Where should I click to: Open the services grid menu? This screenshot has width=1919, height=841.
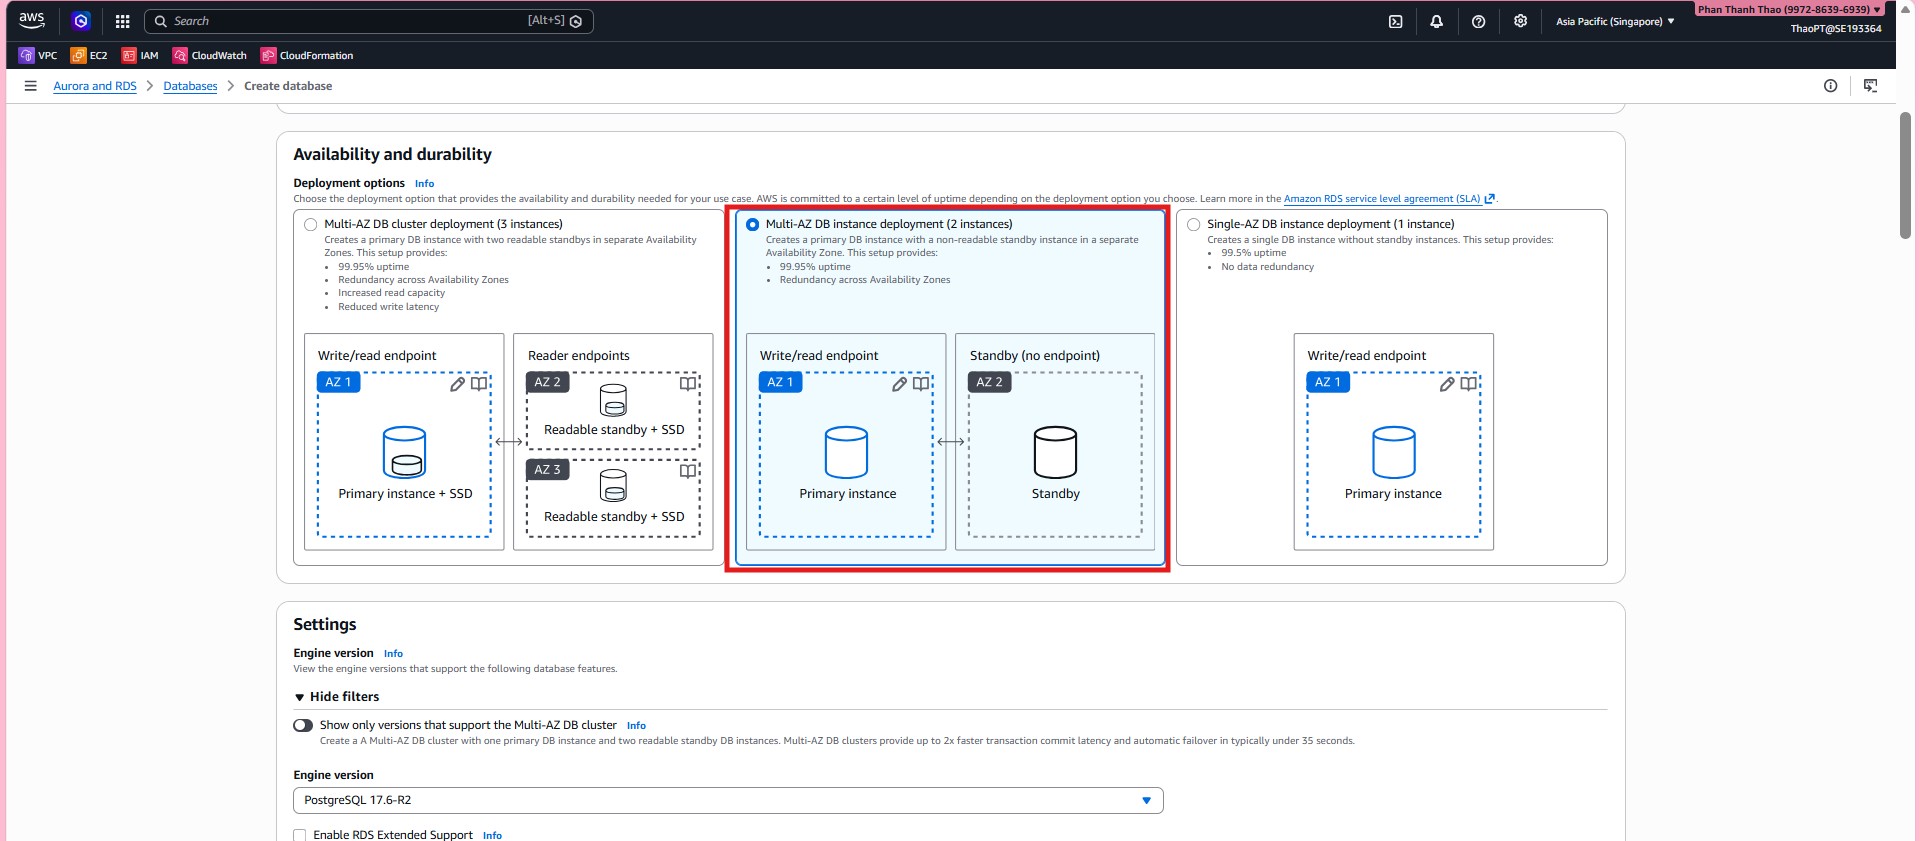point(122,21)
